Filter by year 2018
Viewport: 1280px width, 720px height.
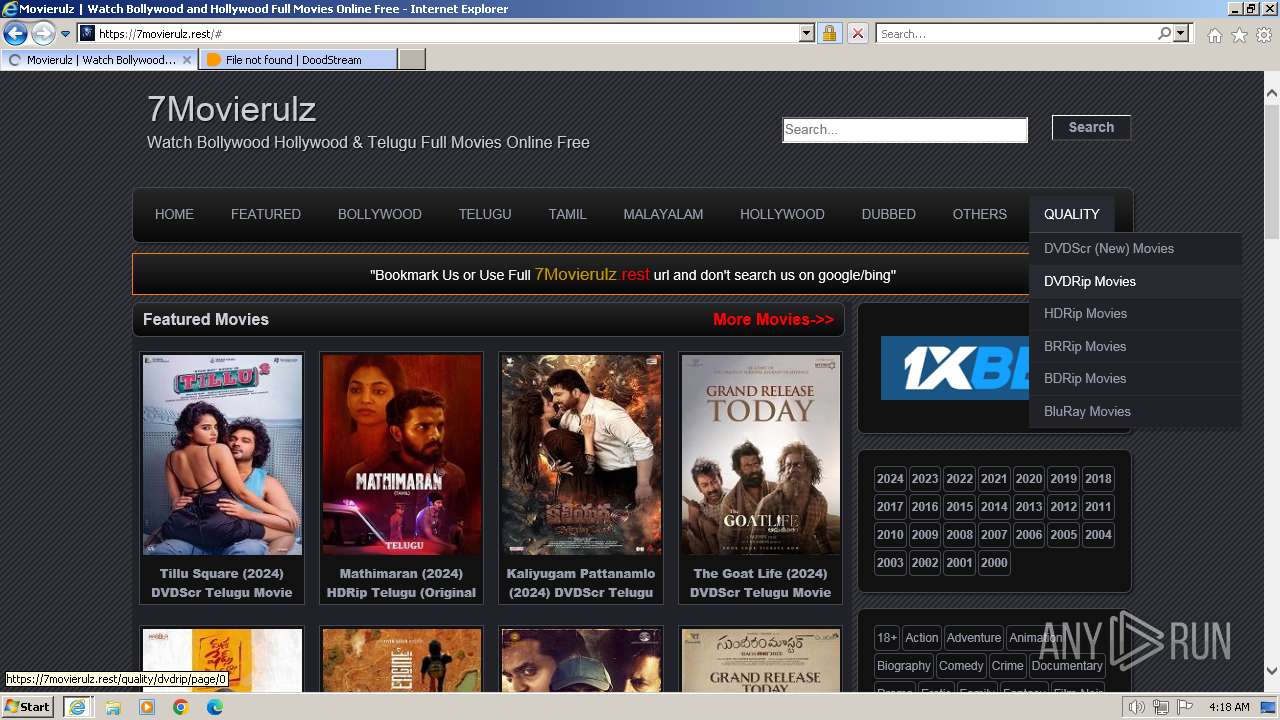click(1098, 479)
